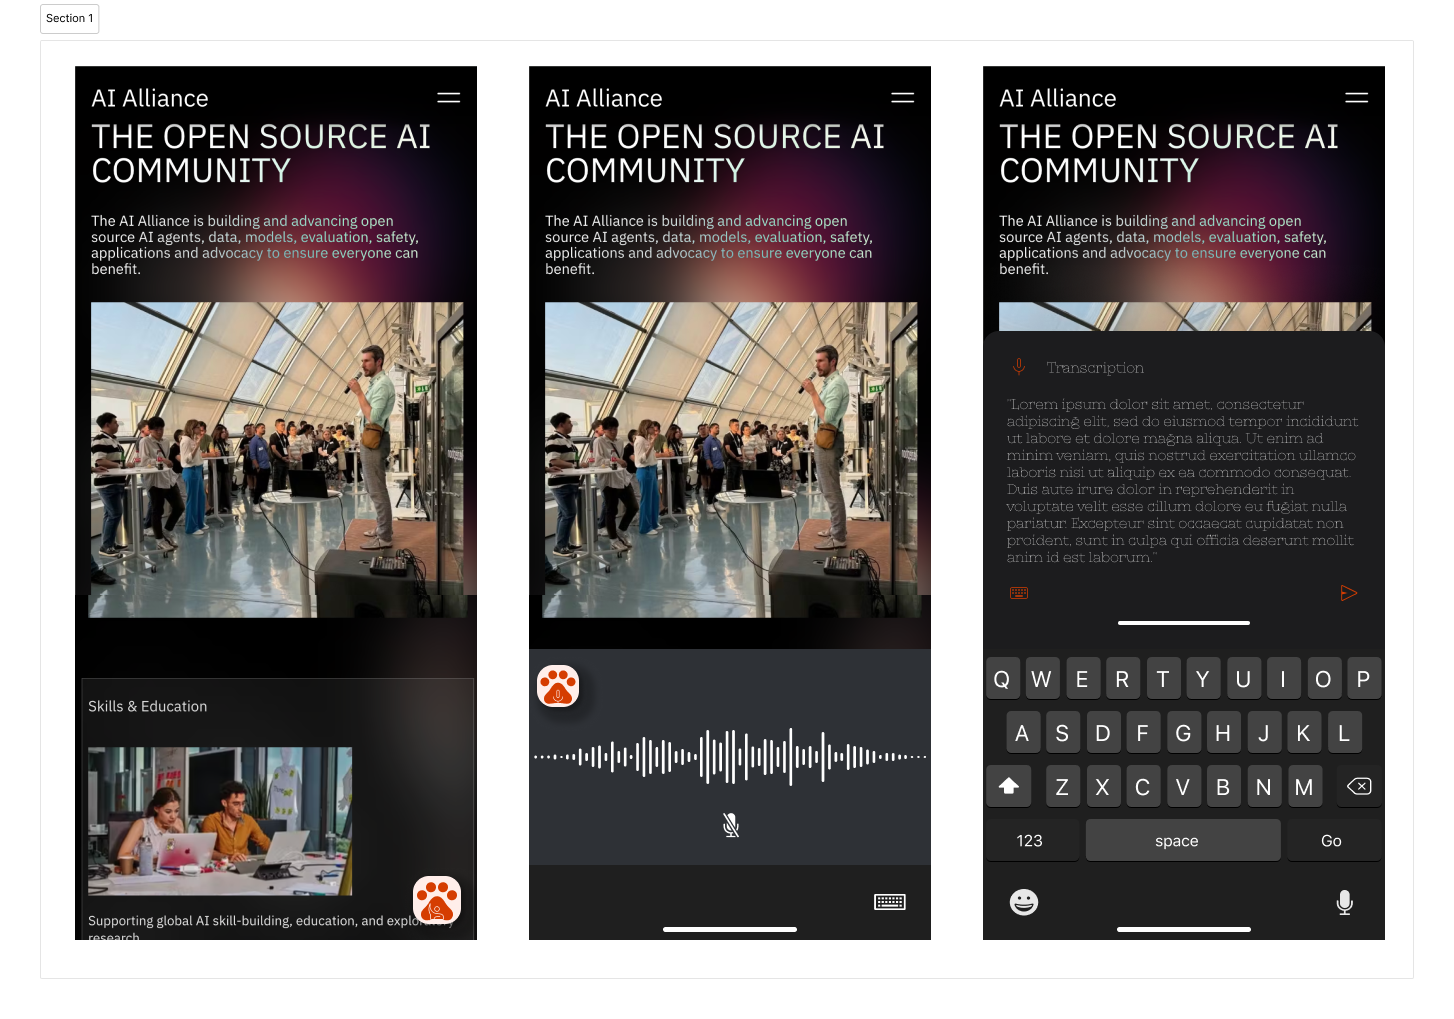1454x1019 pixels.
Task: Tap the 123 numbers key
Action: tap(1030, 840)
